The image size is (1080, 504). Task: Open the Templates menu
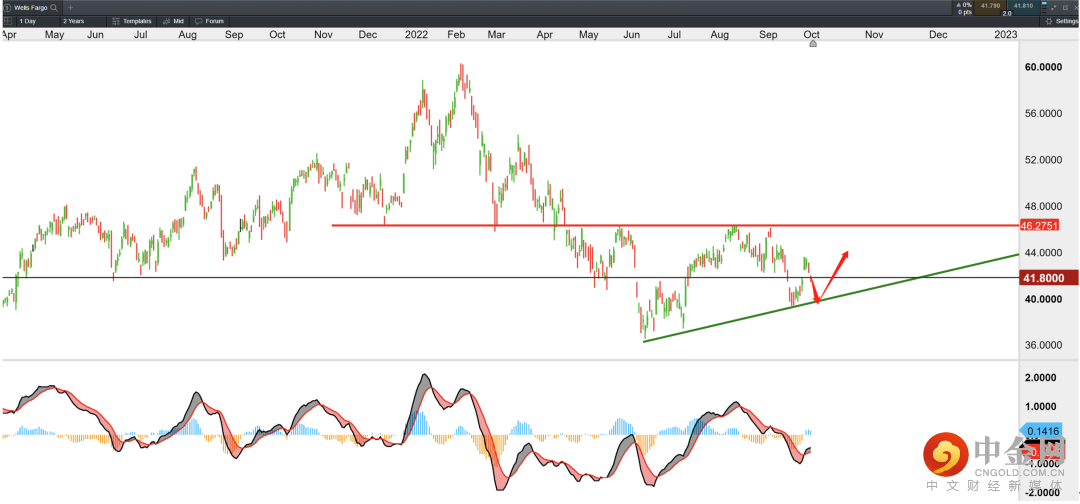coord(132,21)
